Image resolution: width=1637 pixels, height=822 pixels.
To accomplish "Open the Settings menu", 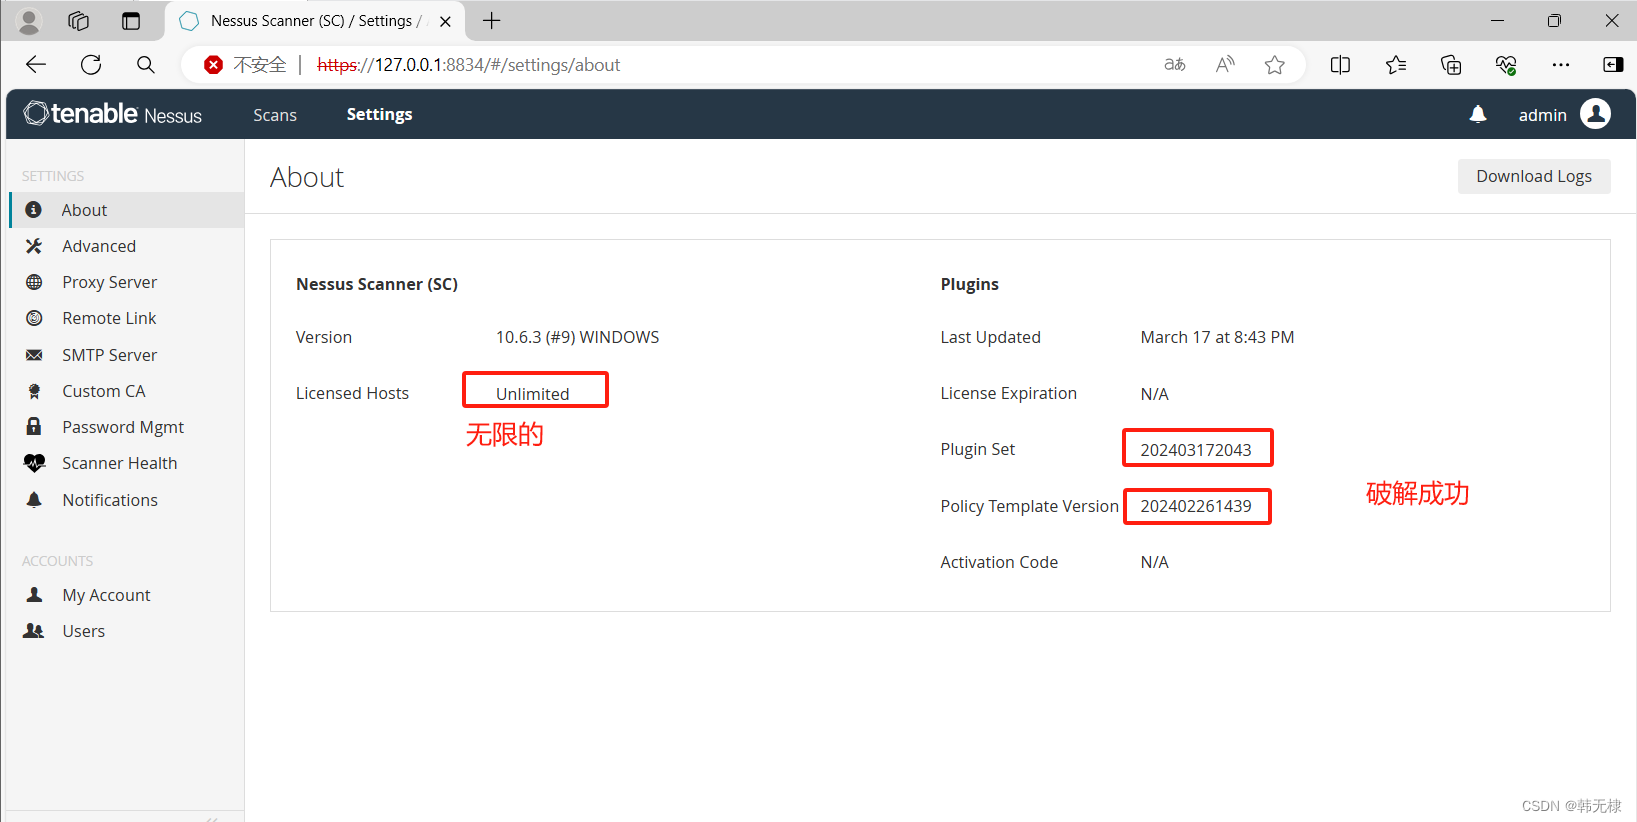I will pyautogui.click(x=379, y=115).
